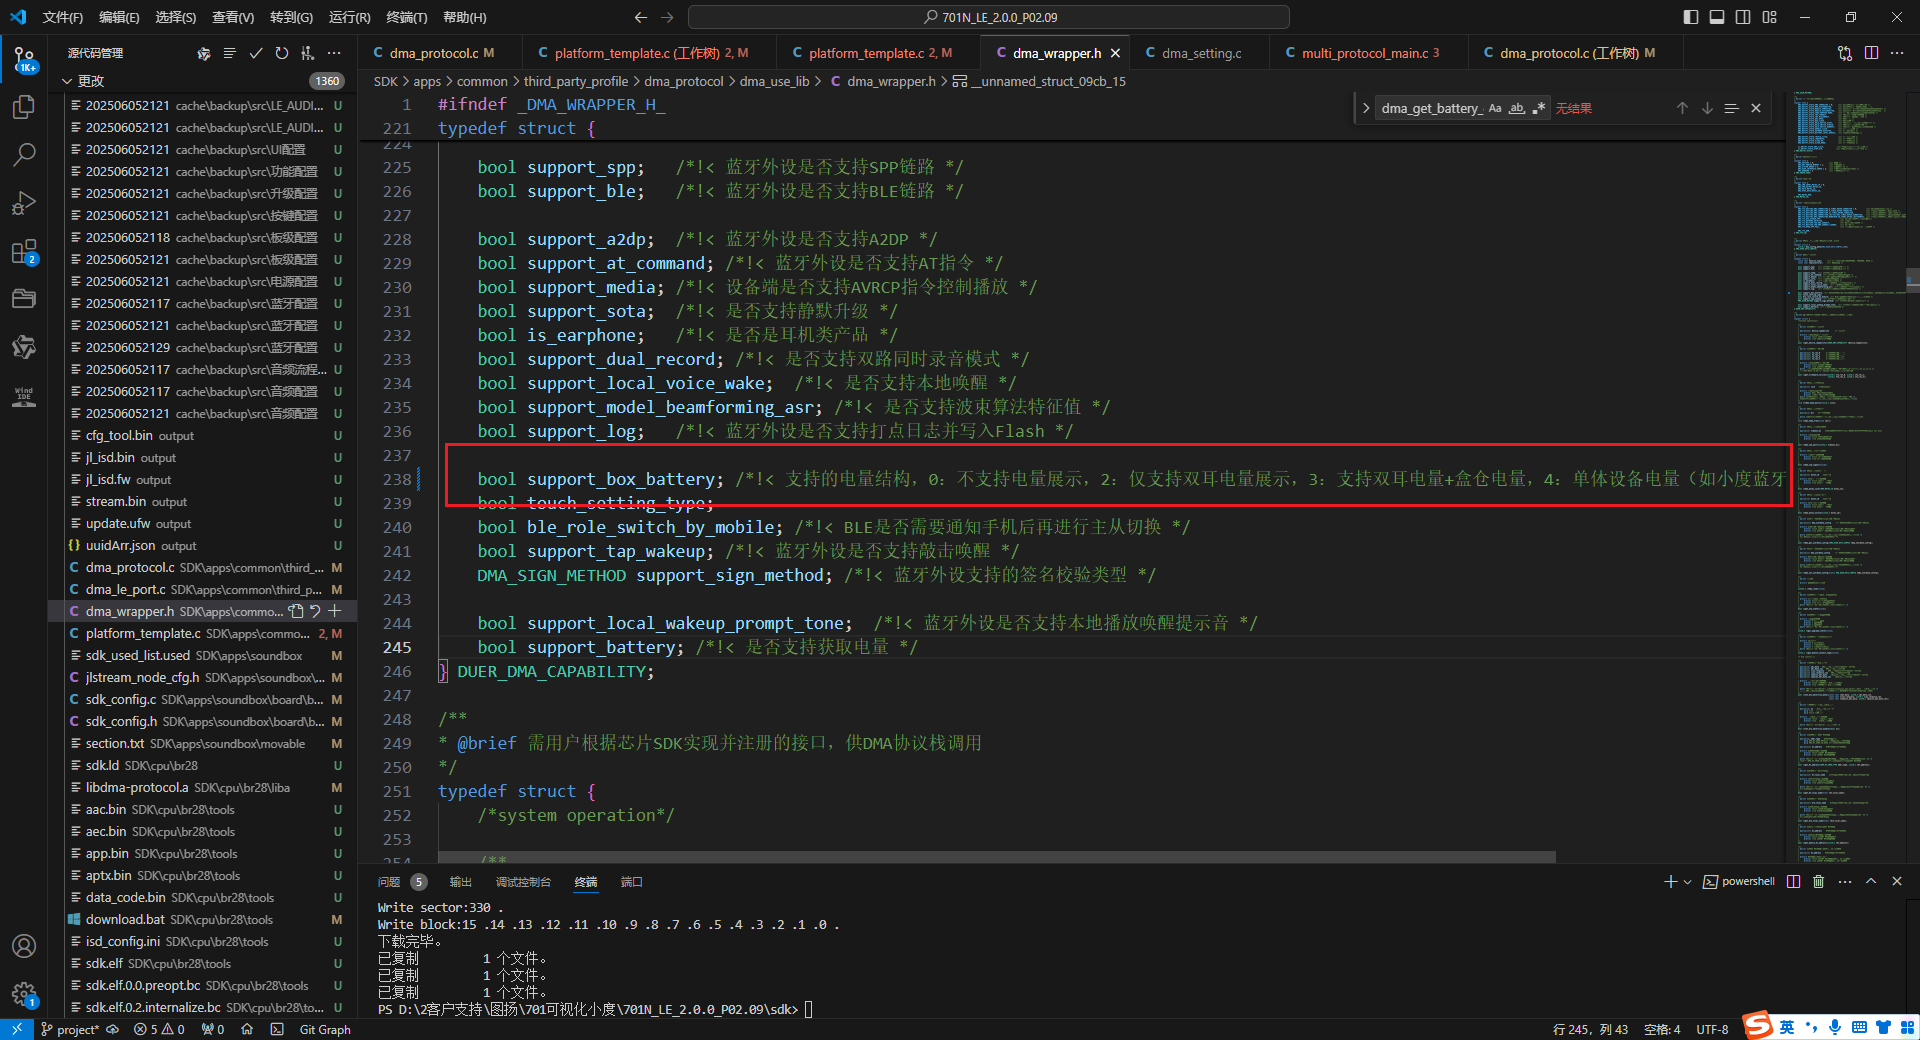
Task: Toggle Match Case in find widget
Action: pyautogui.click(x=1495, y=108)
